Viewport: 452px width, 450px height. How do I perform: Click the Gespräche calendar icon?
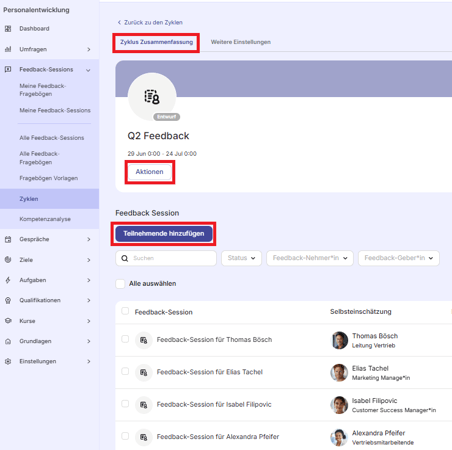8,239
